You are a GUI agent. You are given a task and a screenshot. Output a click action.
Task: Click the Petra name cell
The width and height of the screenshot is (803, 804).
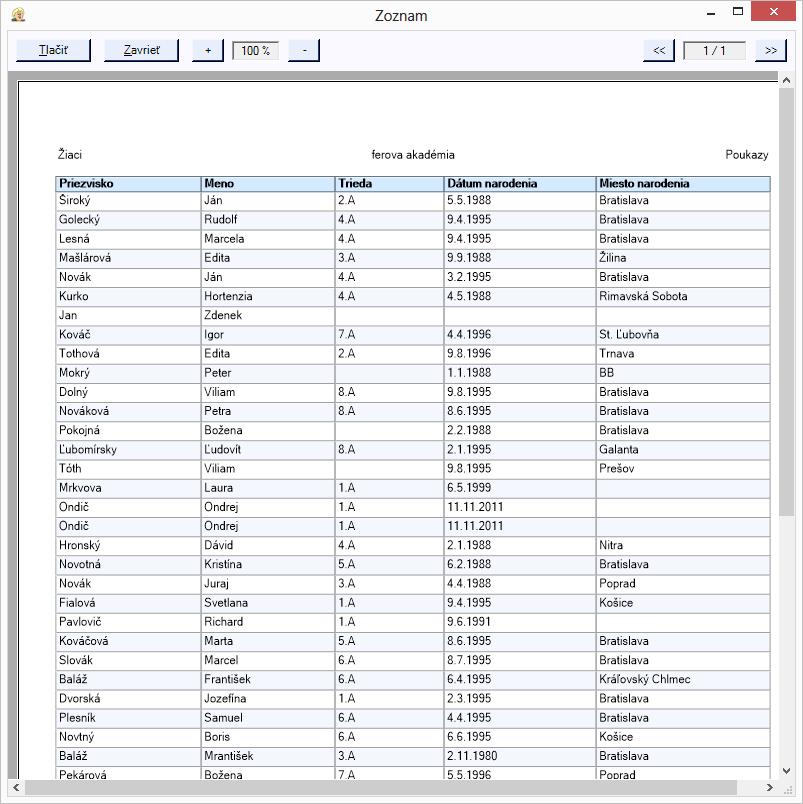[x=268, y=411]
